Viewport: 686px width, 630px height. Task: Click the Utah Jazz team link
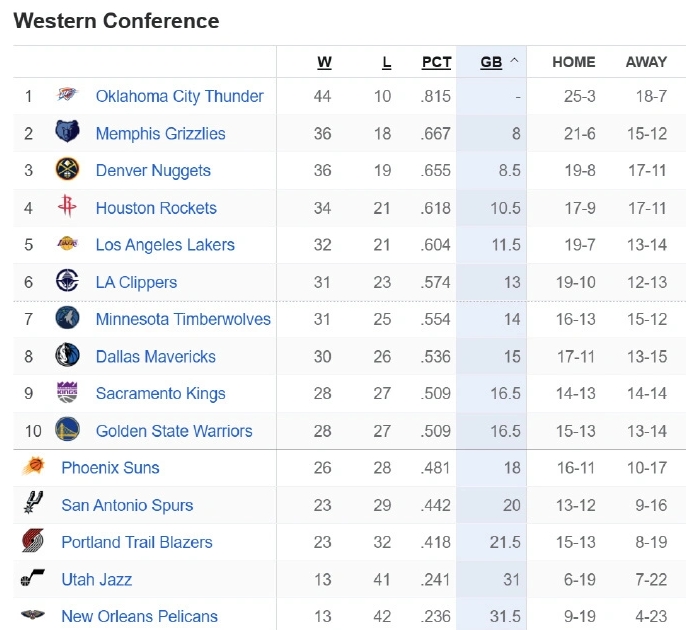point(96,580)
